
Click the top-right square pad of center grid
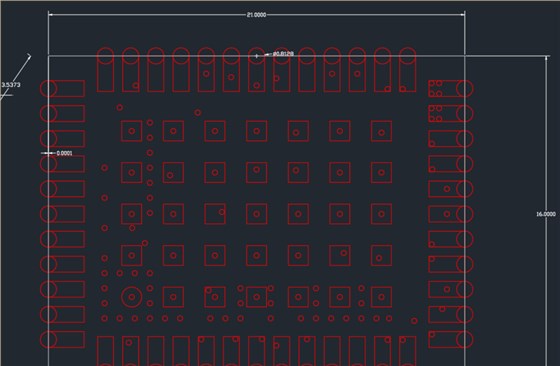(x=381, y=131)
